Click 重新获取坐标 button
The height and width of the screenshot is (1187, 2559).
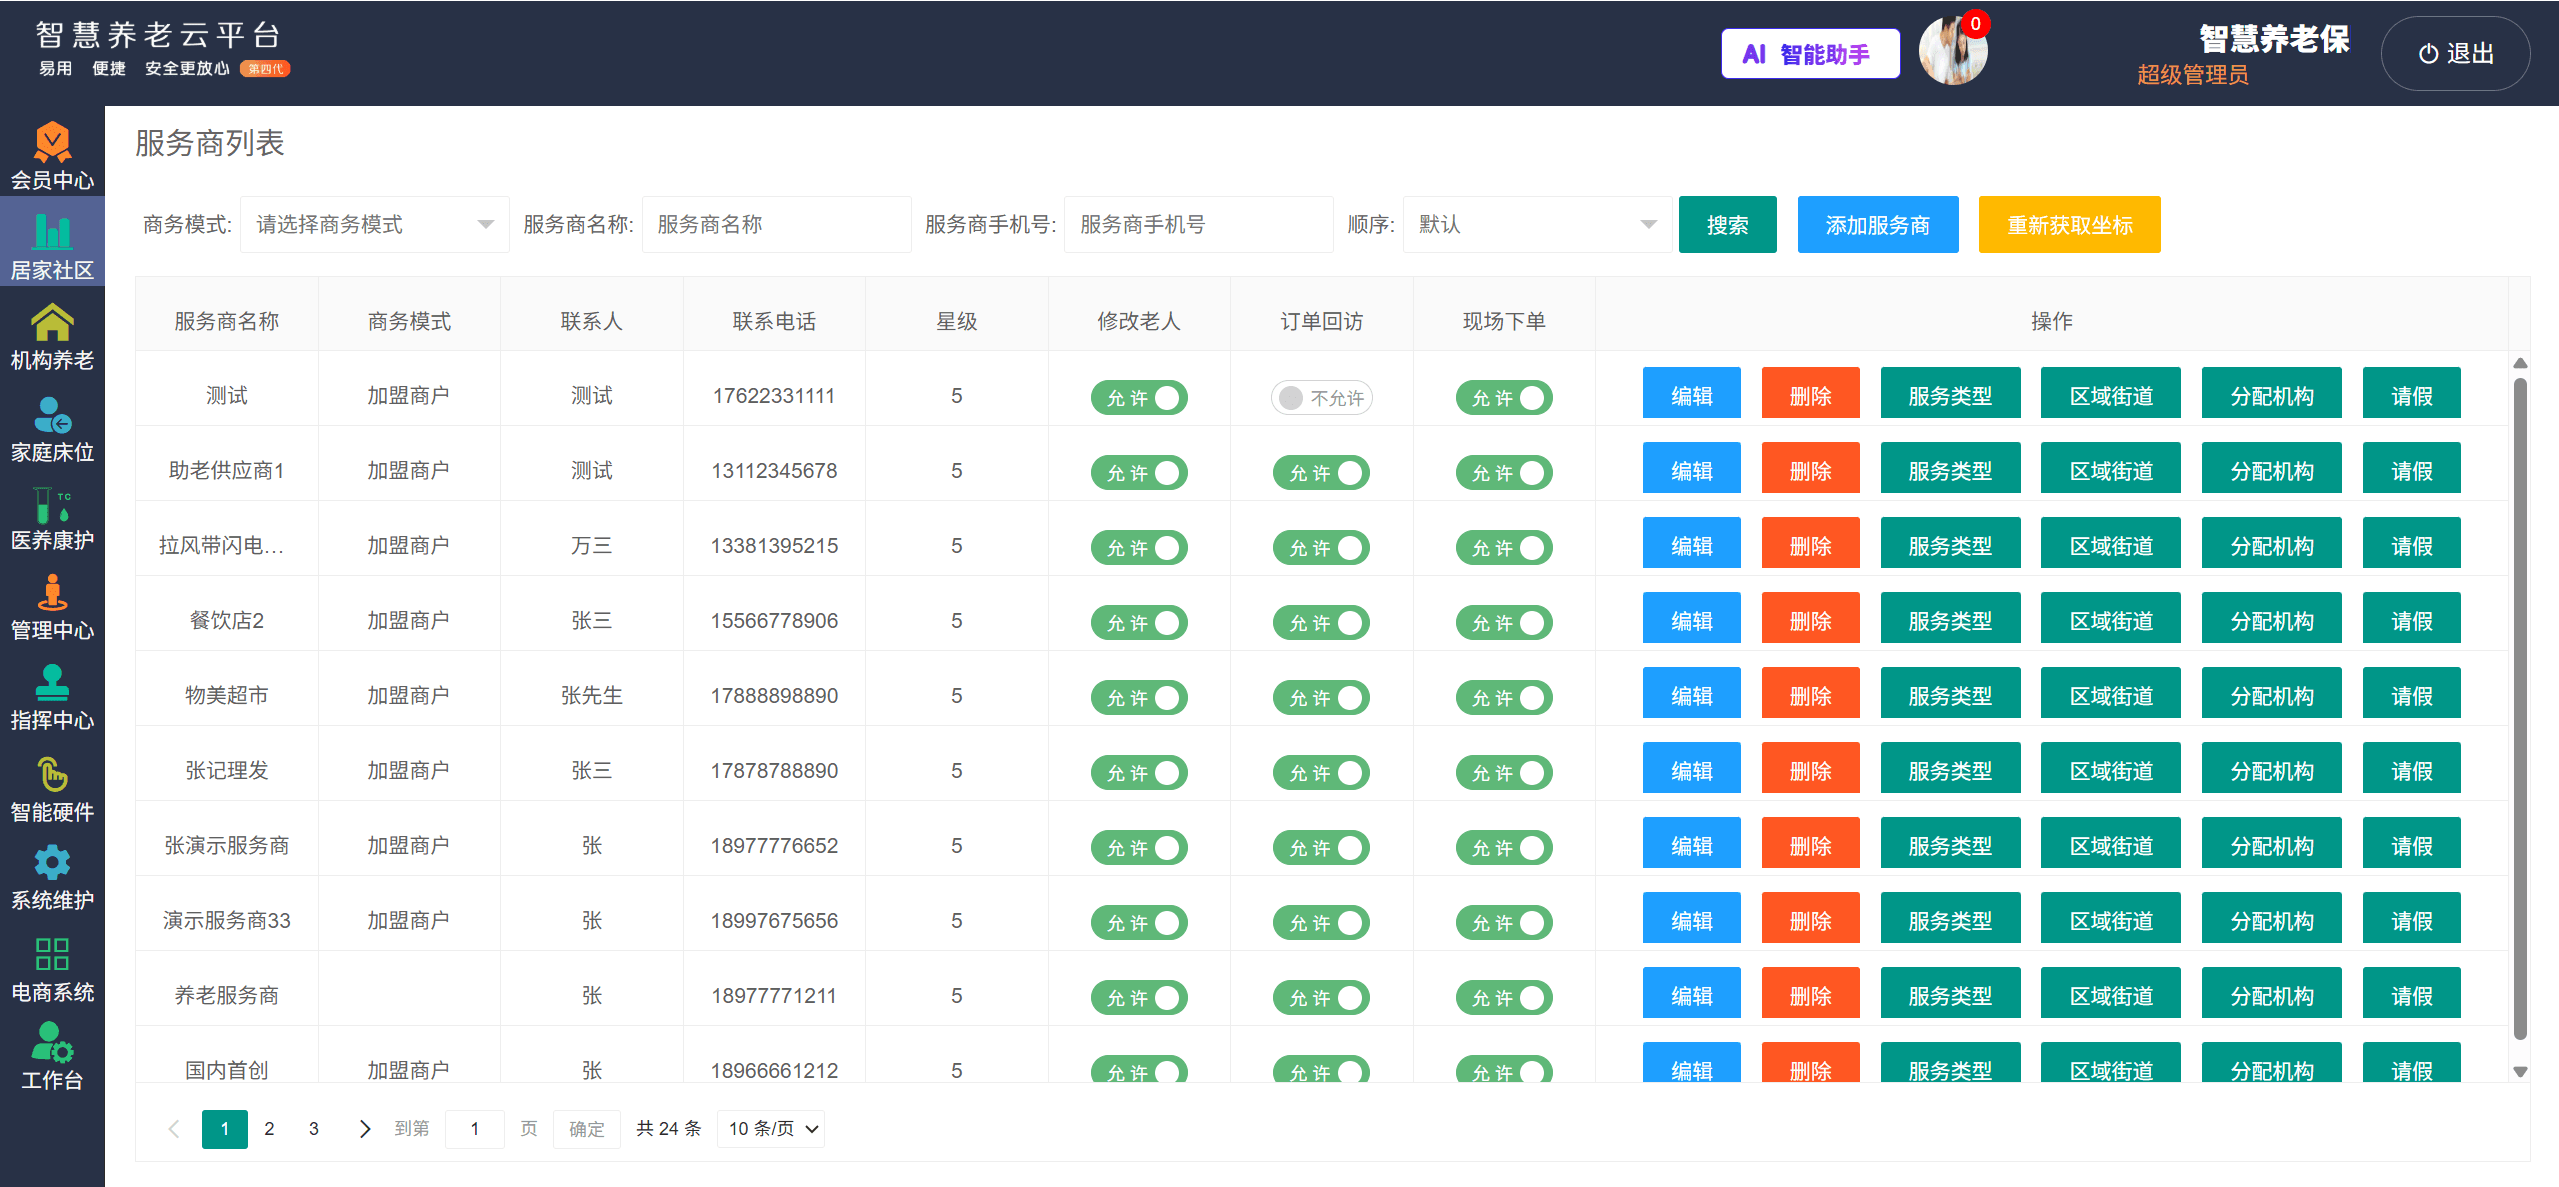point(2070,225)
